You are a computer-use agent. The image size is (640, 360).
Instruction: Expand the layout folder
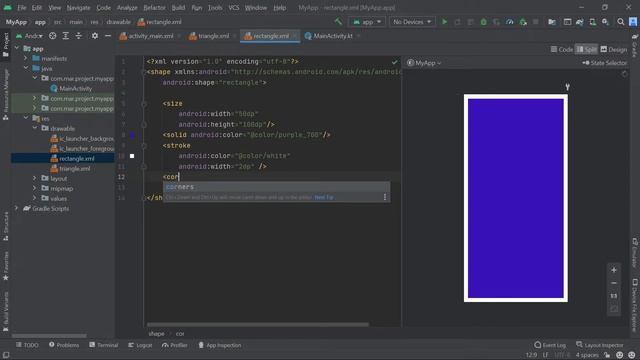click(x=35, y=178)
